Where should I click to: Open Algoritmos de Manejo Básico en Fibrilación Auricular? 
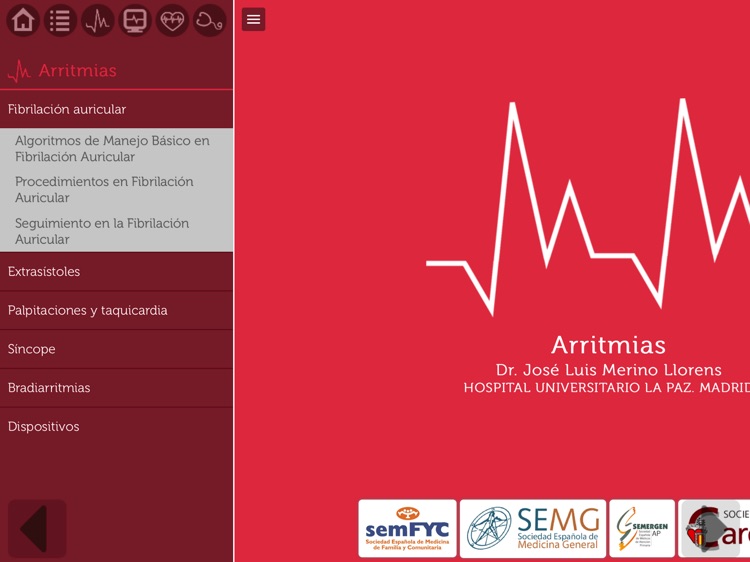click(x=116, y=149)
